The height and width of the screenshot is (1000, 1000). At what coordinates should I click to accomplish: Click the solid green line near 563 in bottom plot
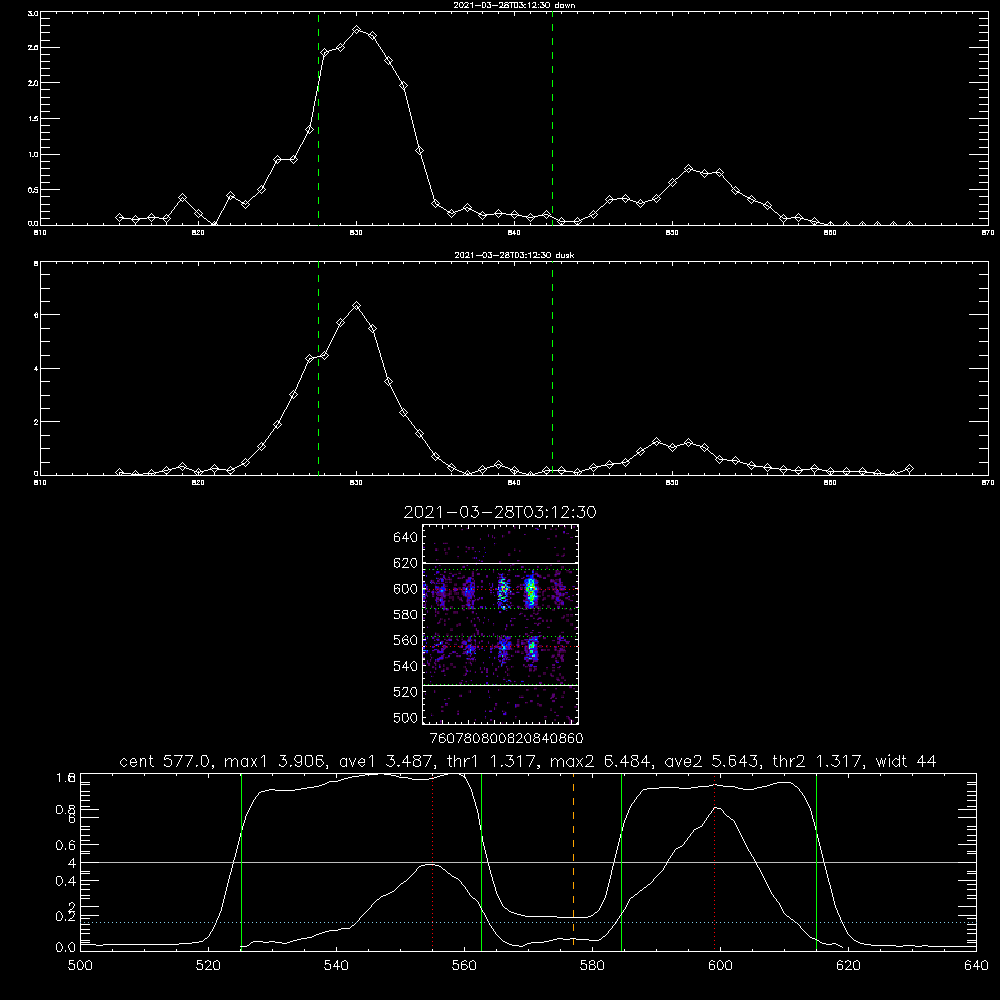[481, 861]
